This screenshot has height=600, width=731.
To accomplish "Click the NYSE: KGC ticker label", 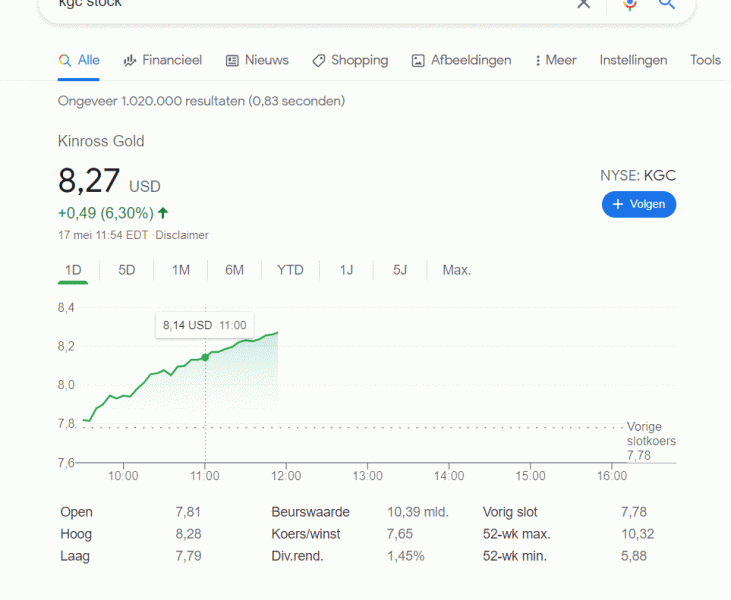I will point(638,176).
